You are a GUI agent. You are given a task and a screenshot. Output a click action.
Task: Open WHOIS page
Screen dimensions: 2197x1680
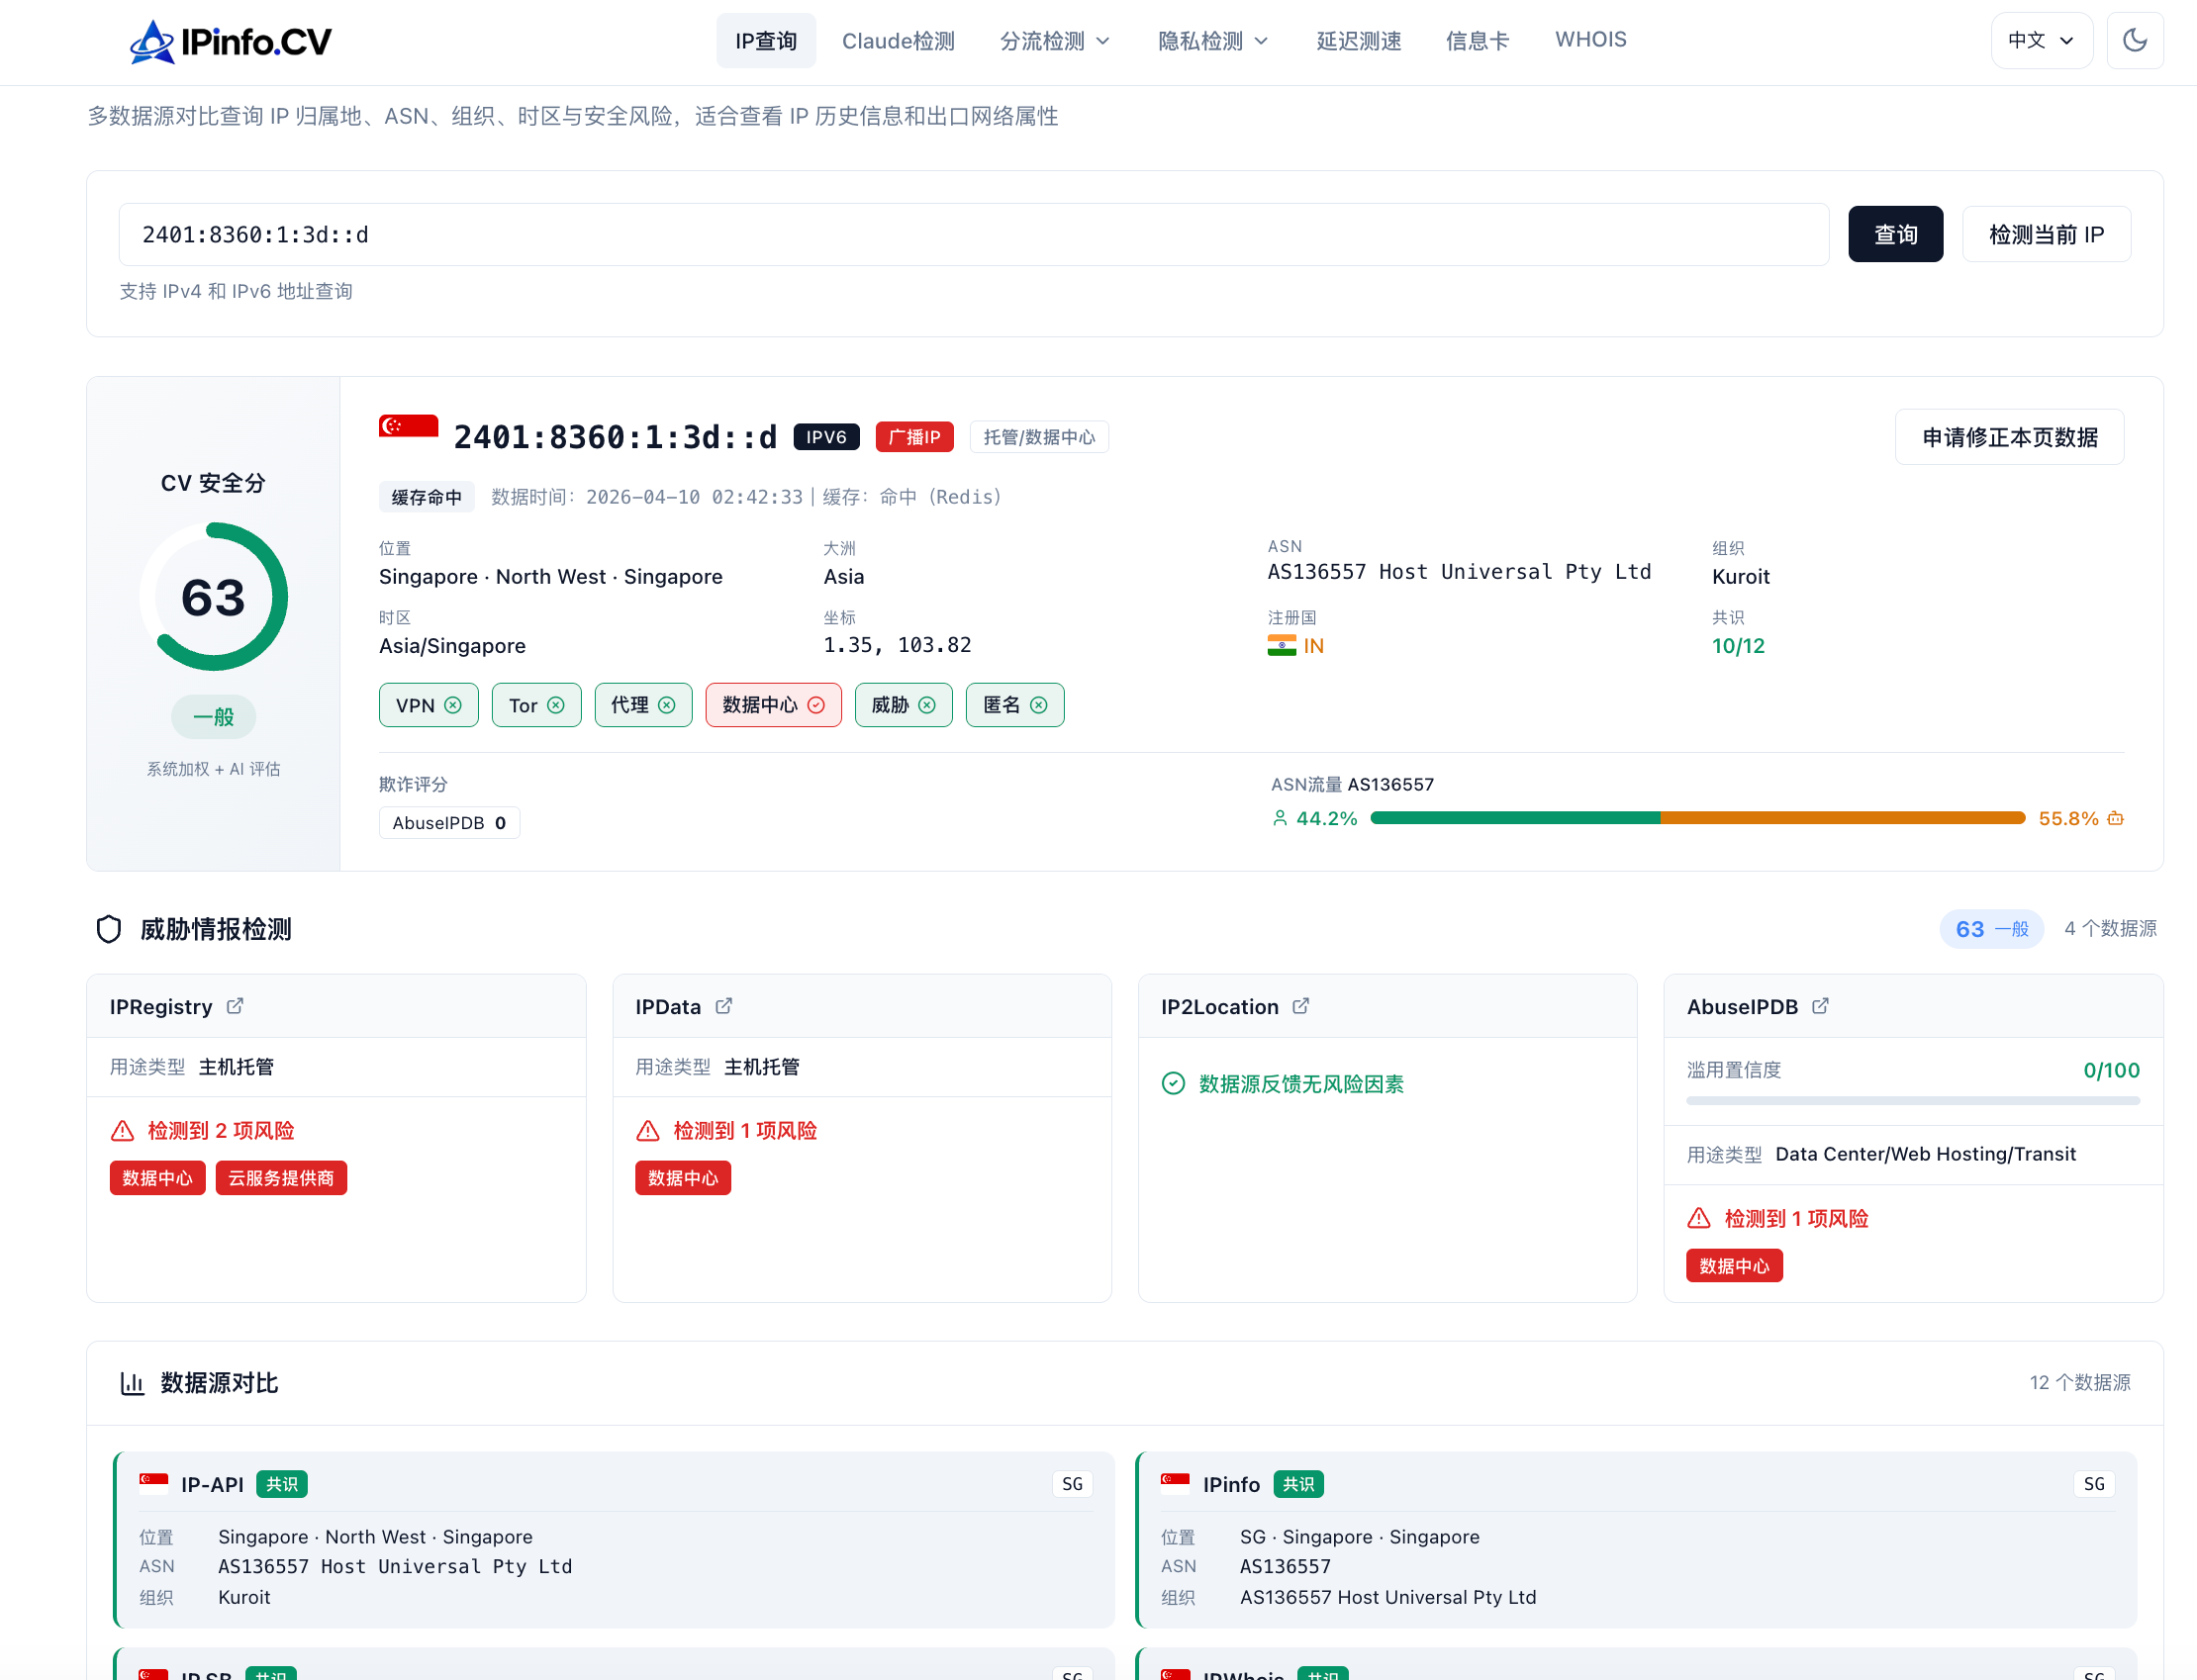1590,40
